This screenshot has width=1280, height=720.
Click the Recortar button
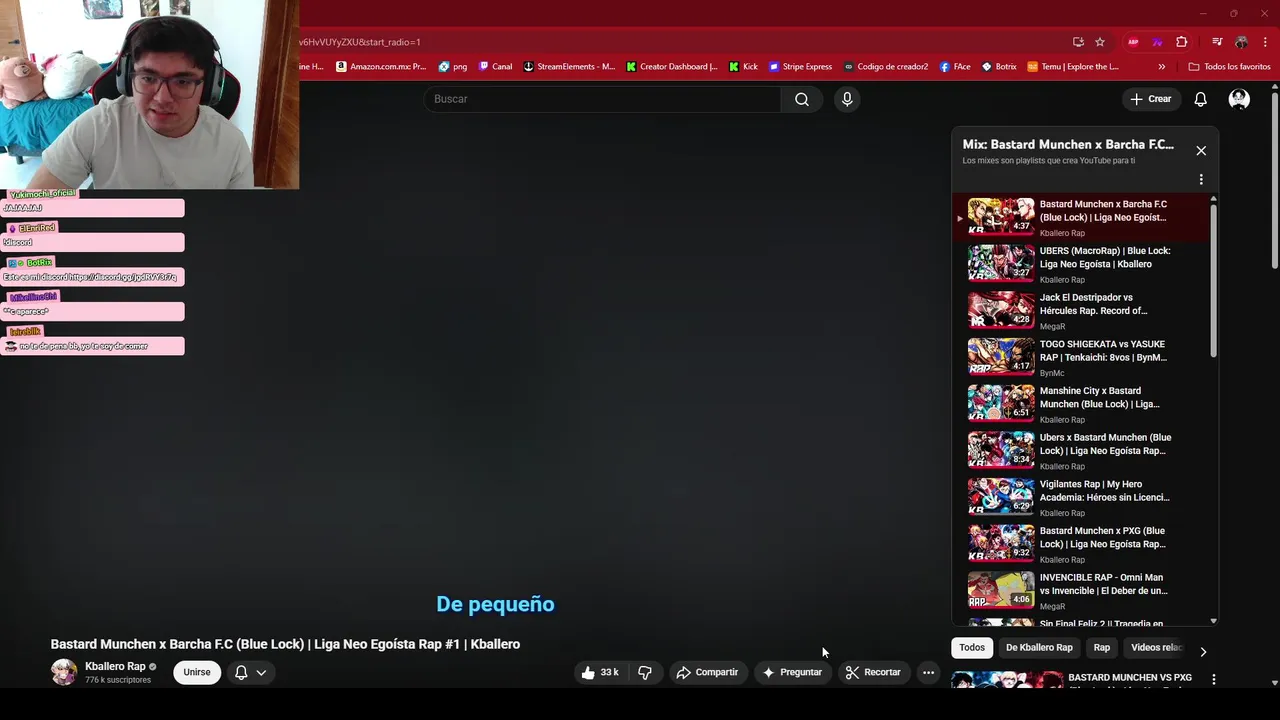click(x=873, y=672)
